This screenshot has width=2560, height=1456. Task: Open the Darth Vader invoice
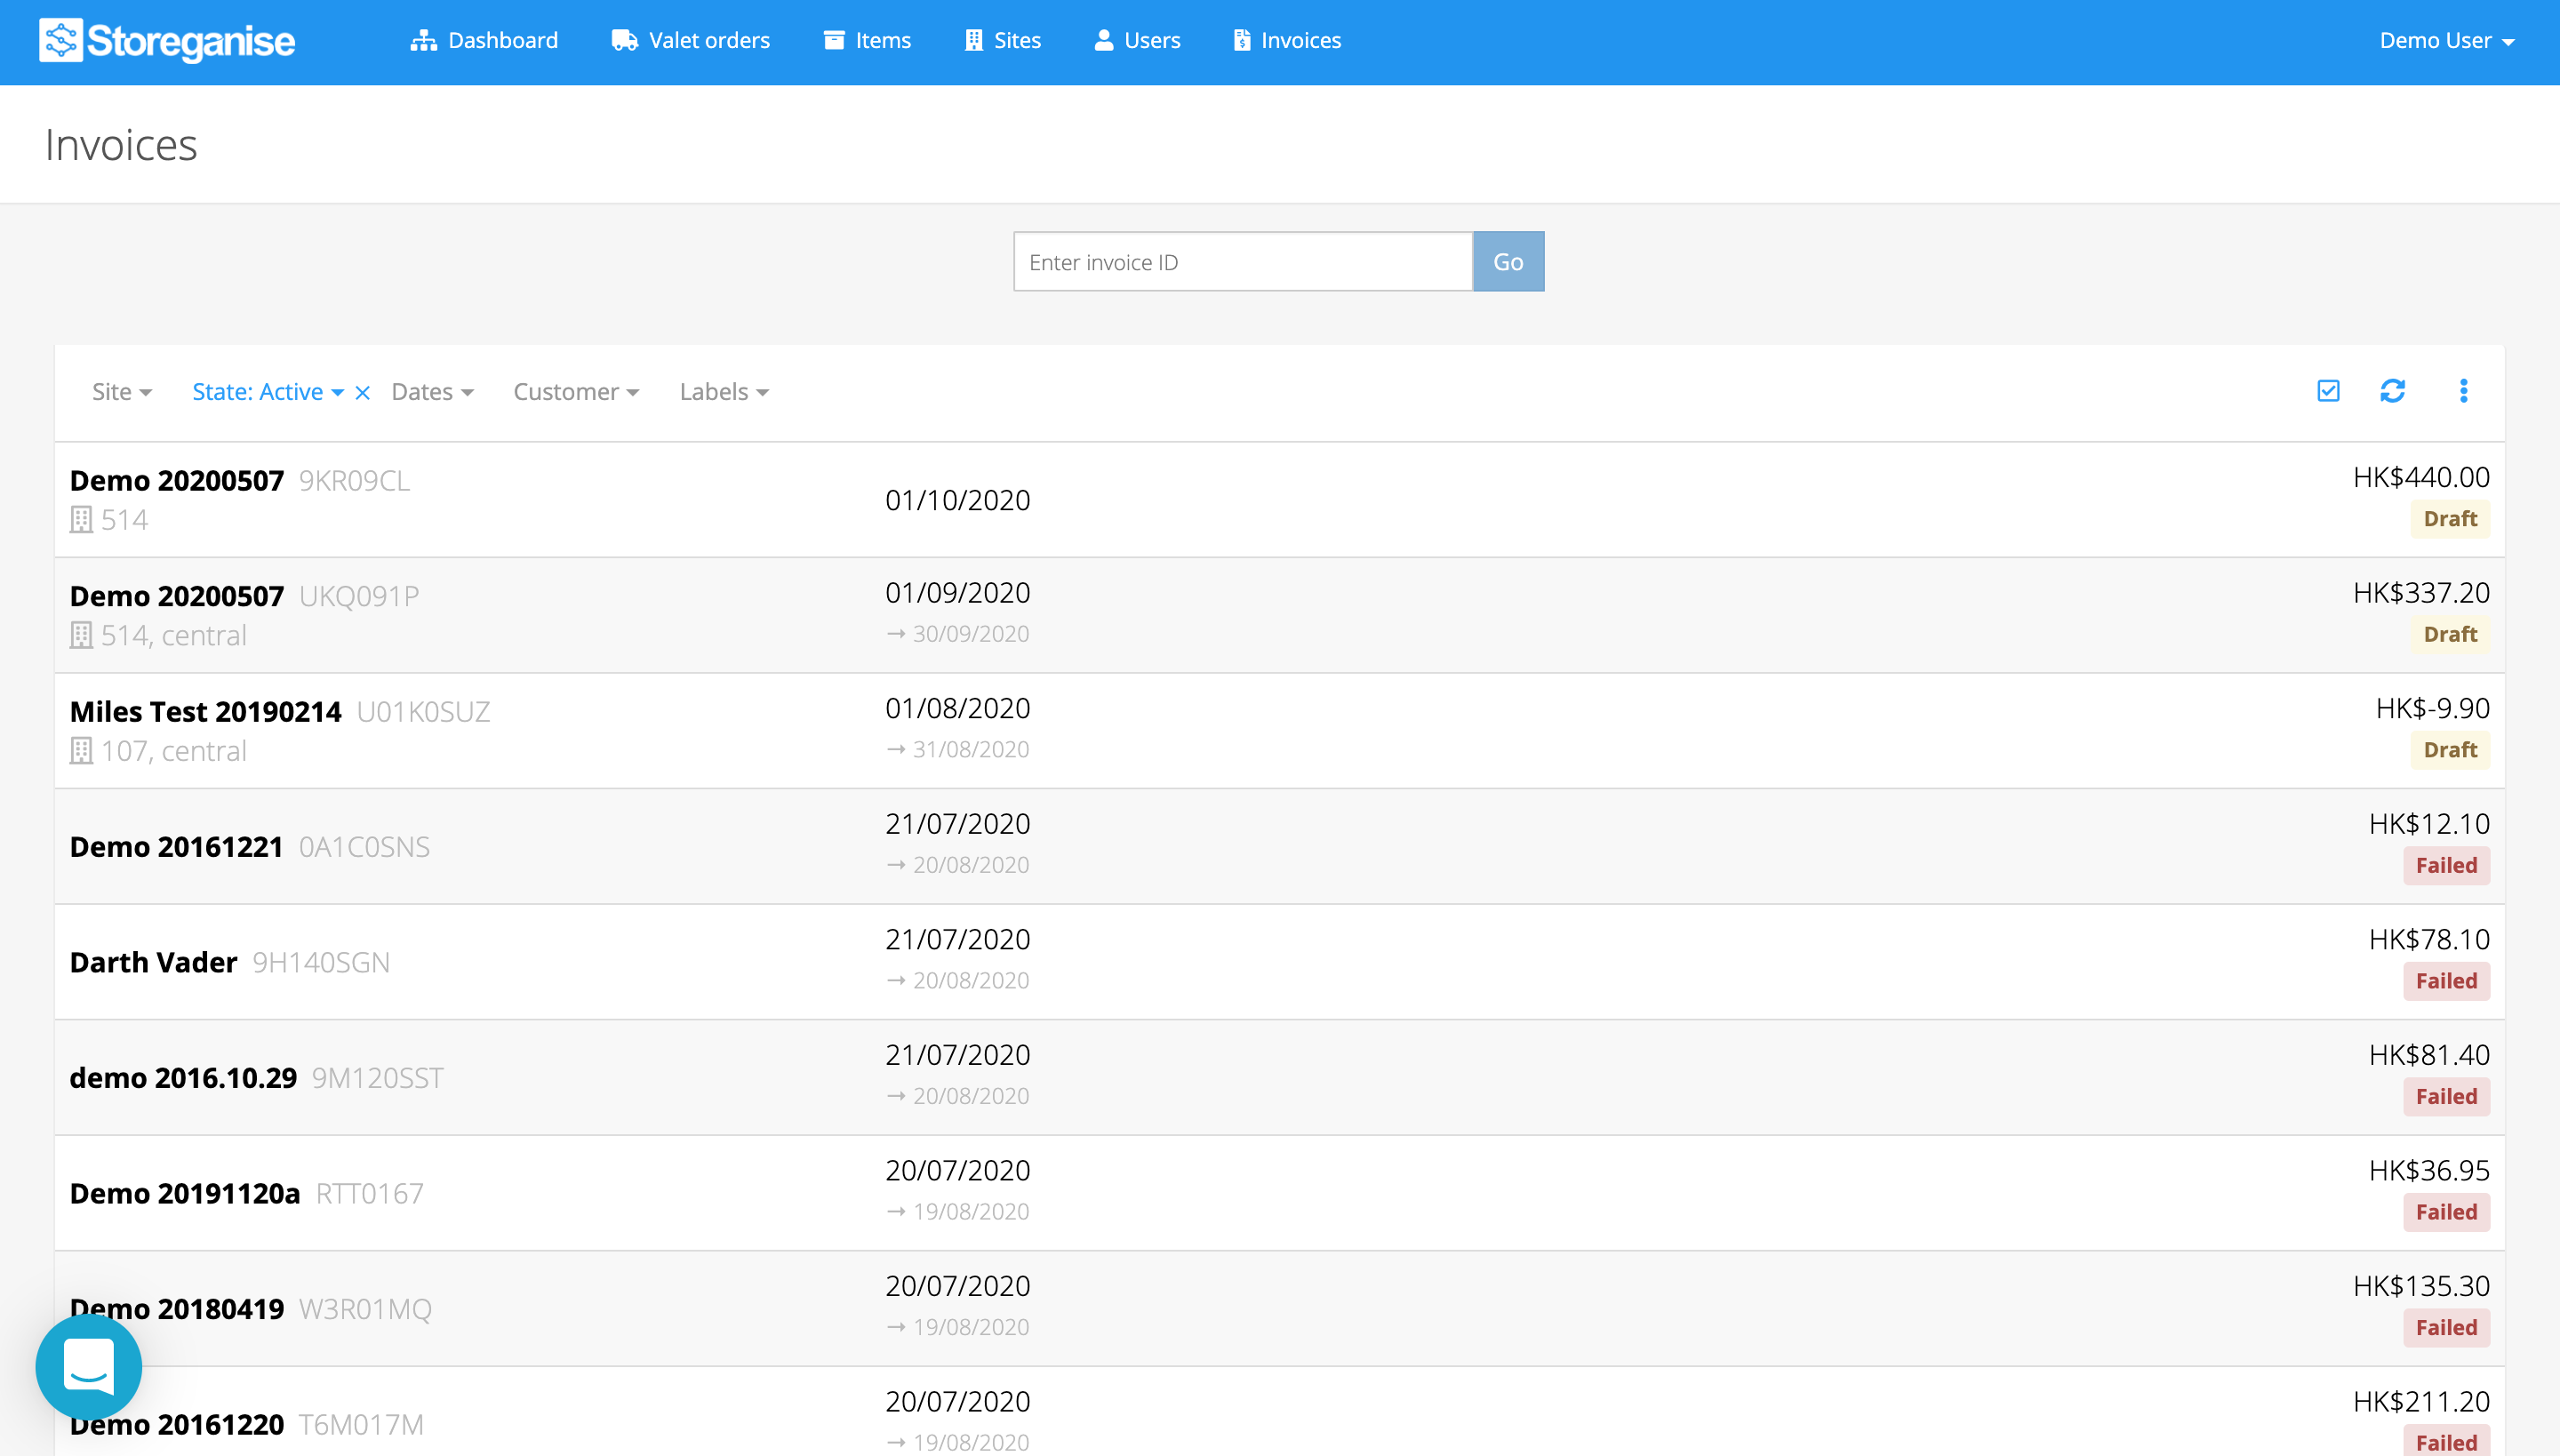pyautogui.click(x=154, y=962)
